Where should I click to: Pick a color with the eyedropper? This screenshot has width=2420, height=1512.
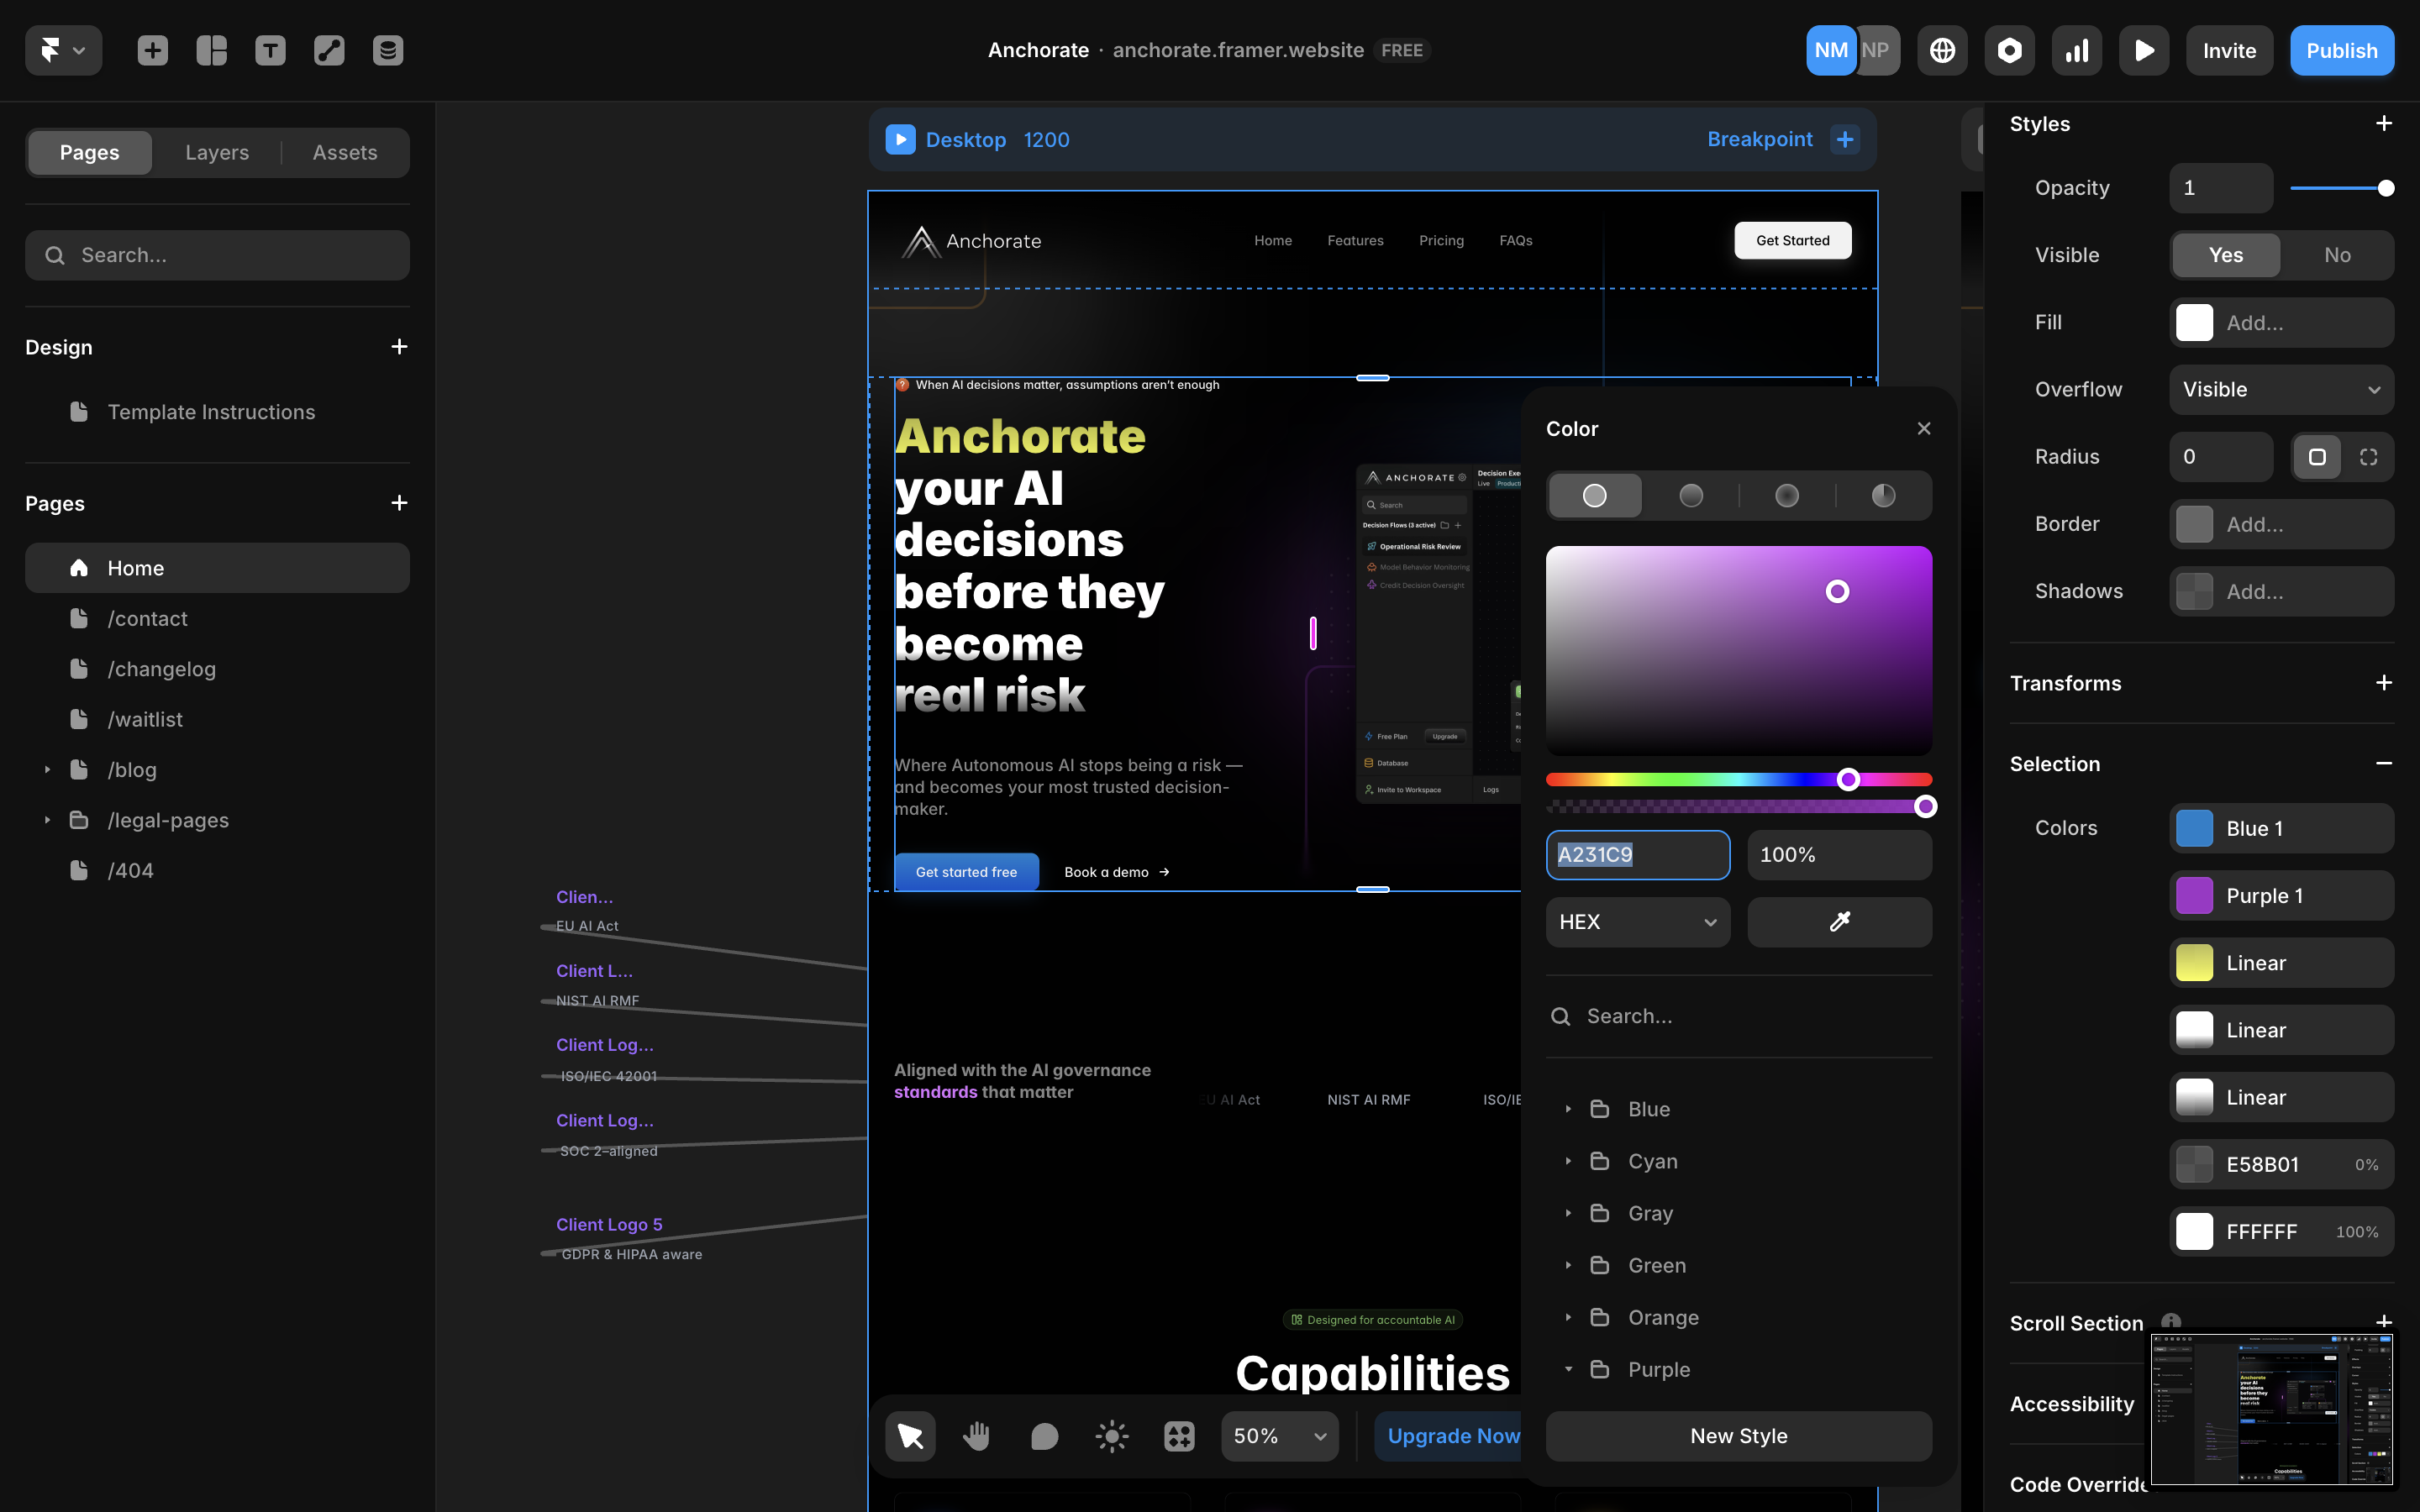click(1839, 922)
